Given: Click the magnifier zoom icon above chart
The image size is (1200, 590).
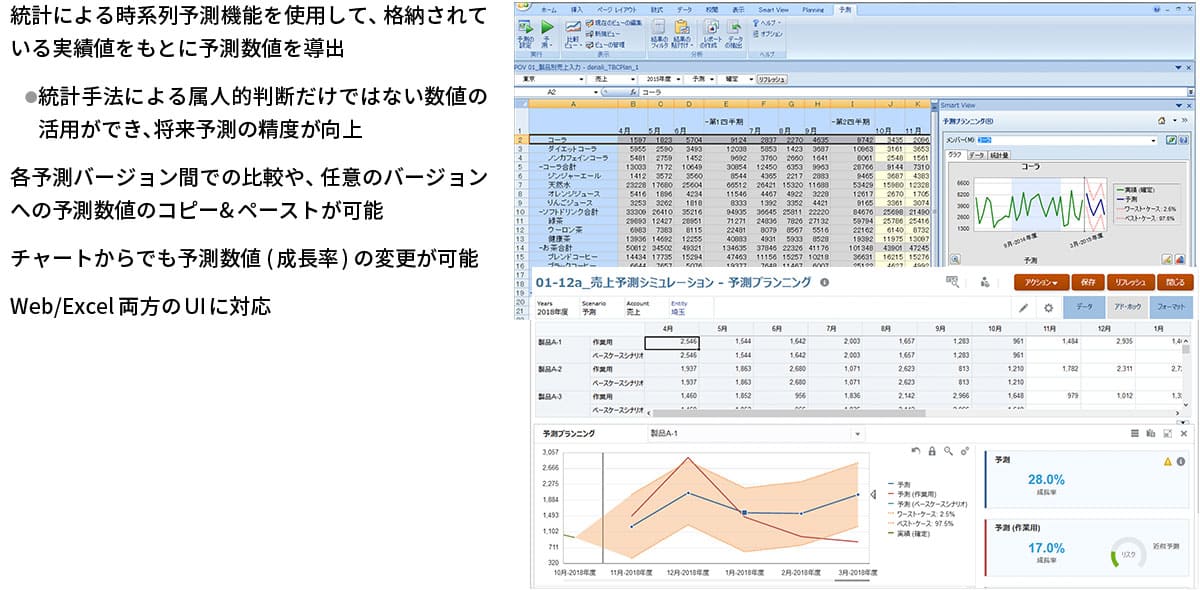Looking at the screenshot, I should pyautogui.click(x=948, y=452).
